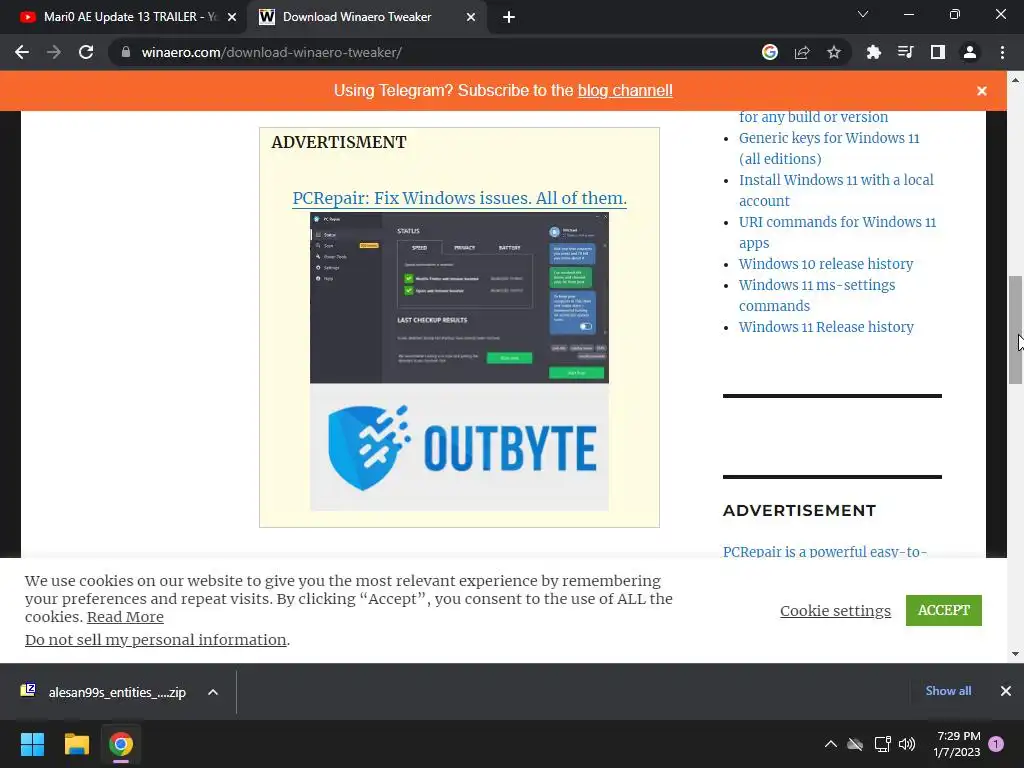This screenshot has height=768, width=1024.
Task: Open the Windows Start menu
Action: point(32,744)
